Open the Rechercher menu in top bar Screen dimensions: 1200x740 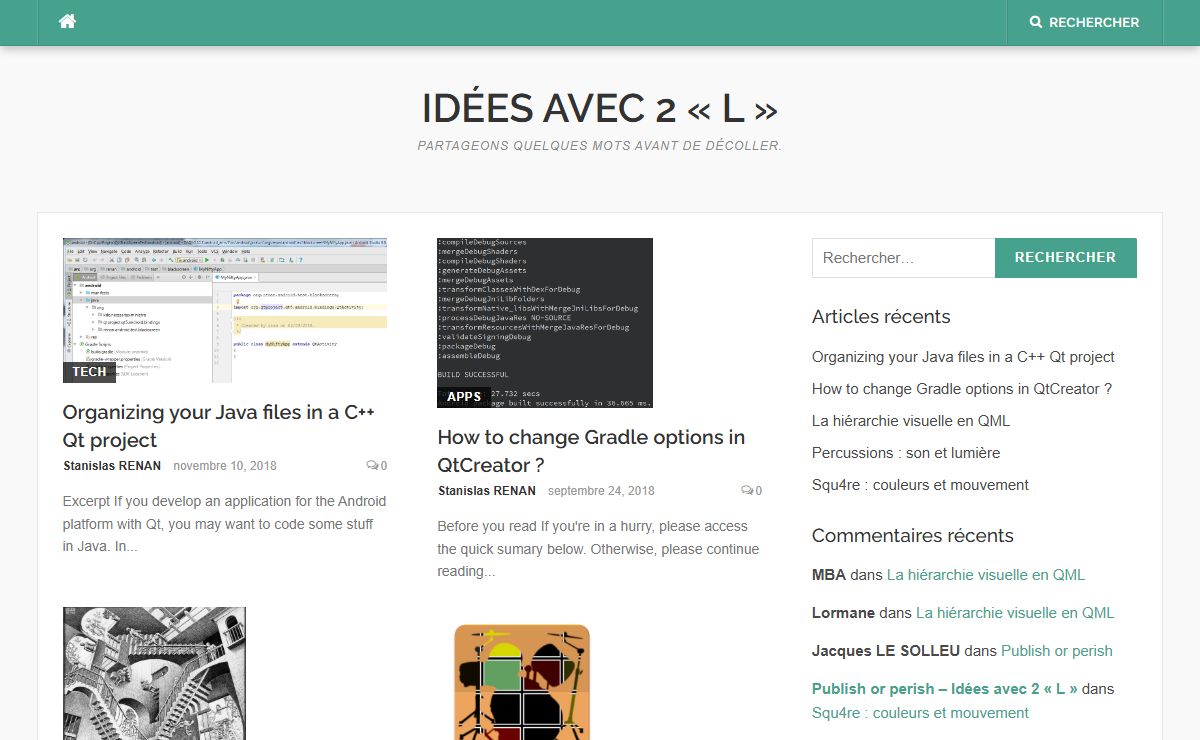coord(1084,22)
